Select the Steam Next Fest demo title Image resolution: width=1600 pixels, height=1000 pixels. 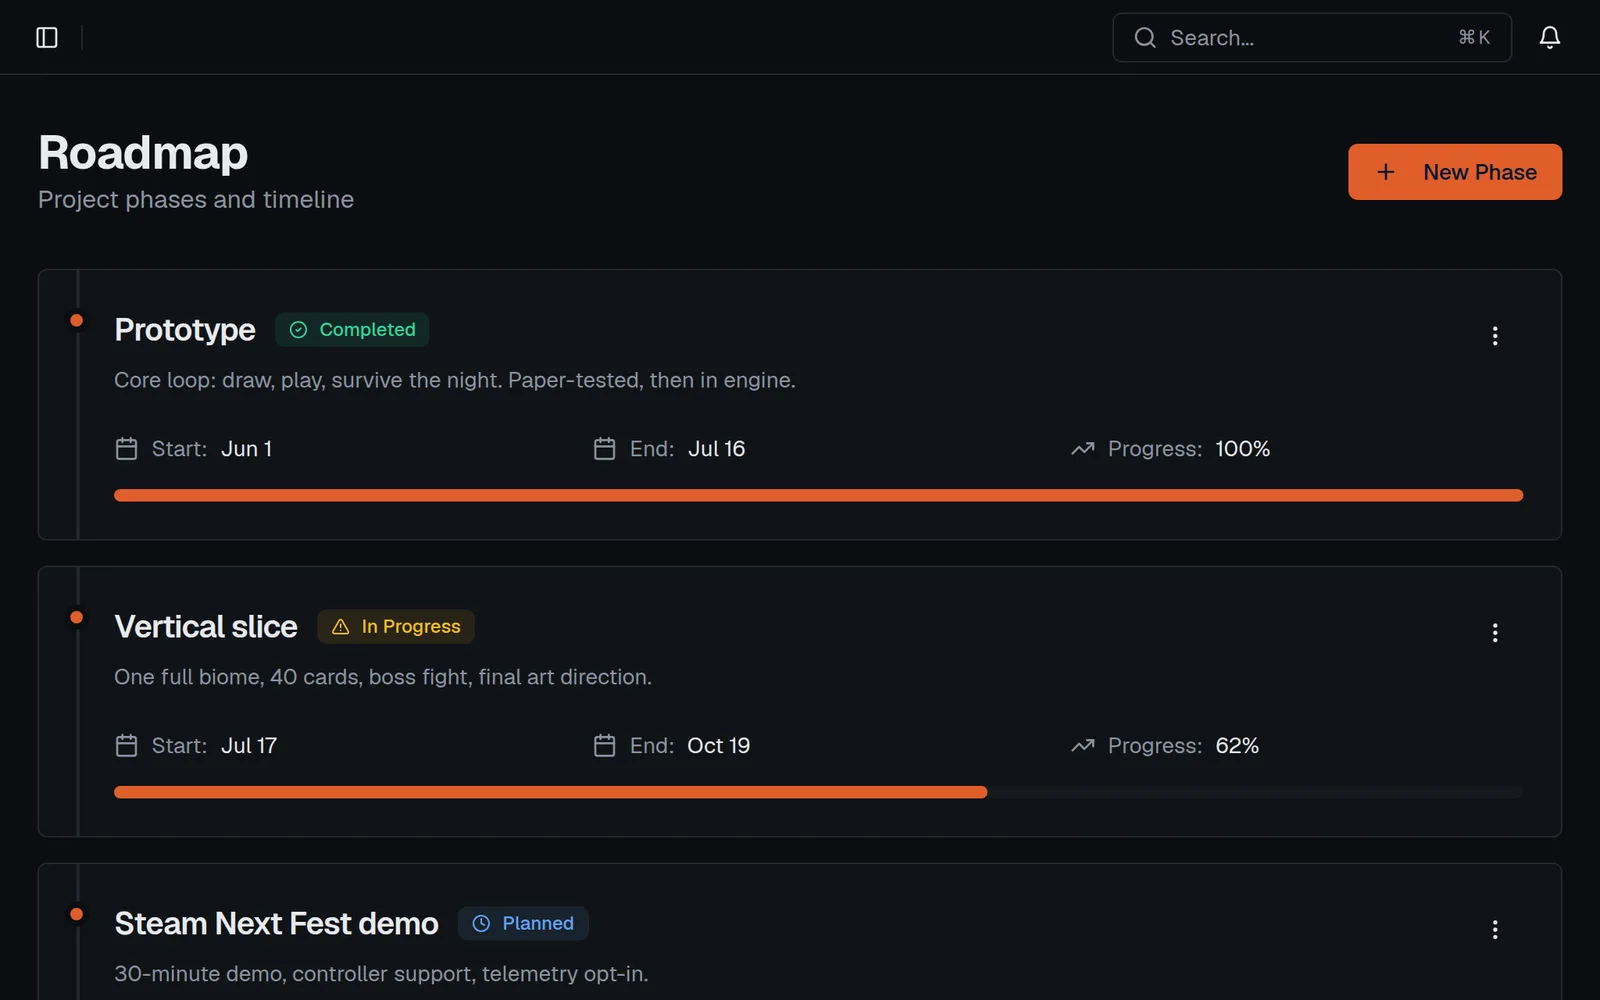pos(276,924)
